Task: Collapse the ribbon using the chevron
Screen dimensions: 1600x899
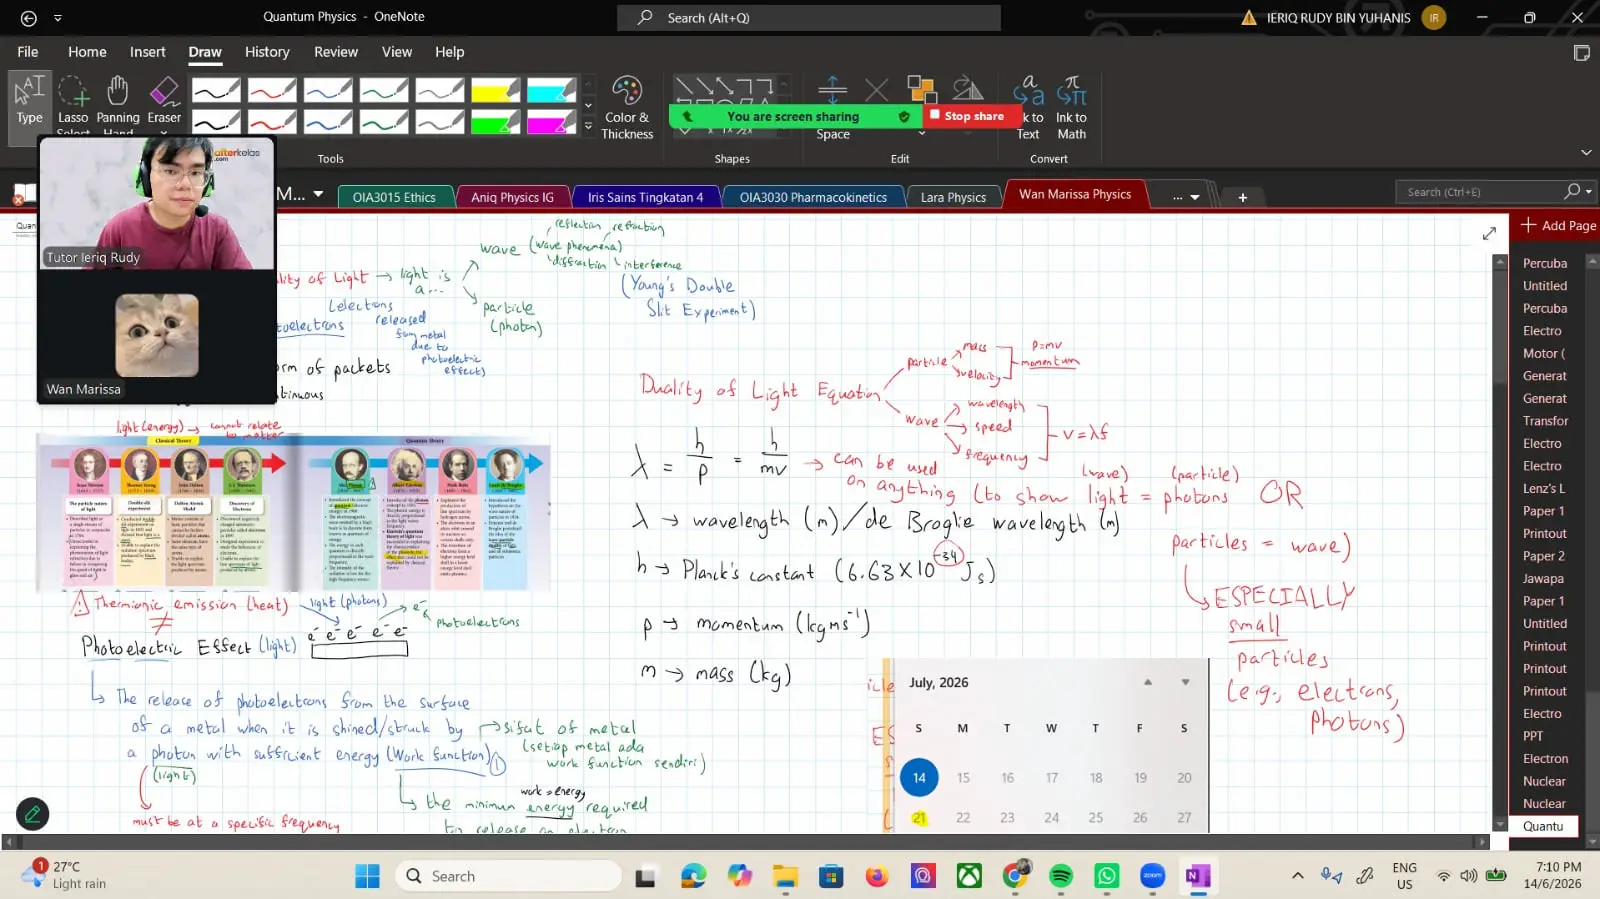Action: (1586, 152)
